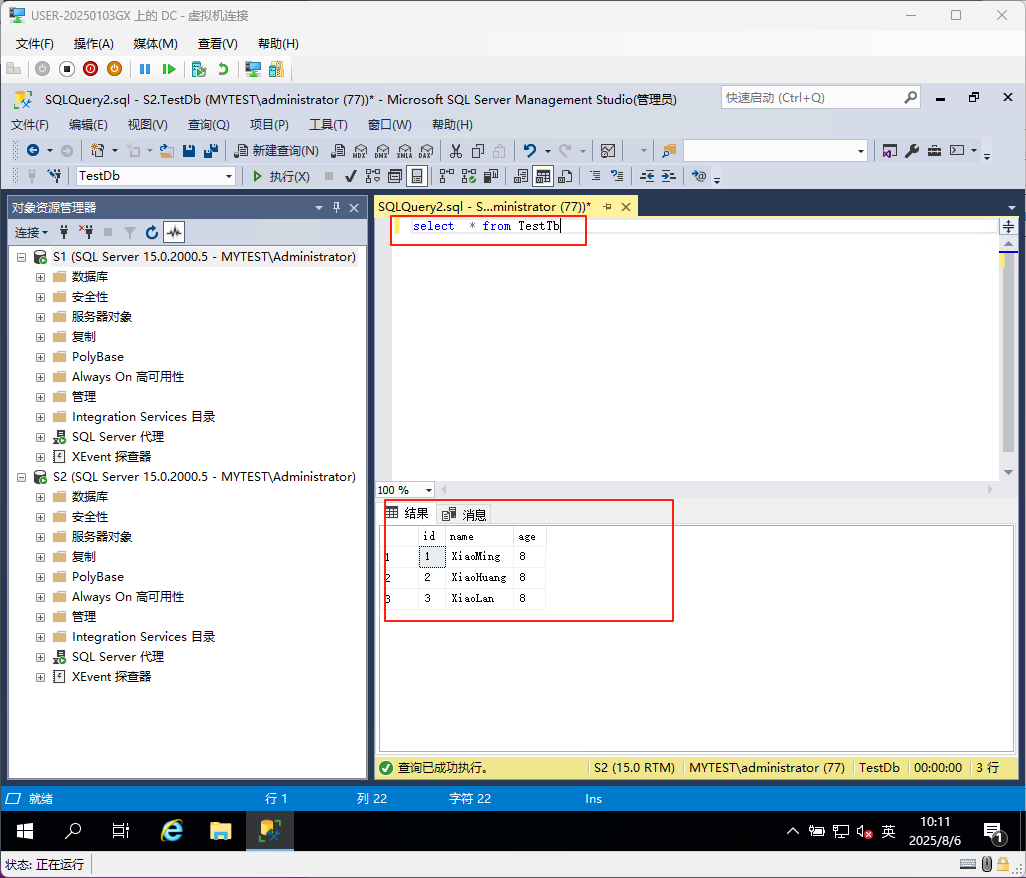1026x878 pixels.
Task: Toggle Results to File mode
Action: pos(565,175)
